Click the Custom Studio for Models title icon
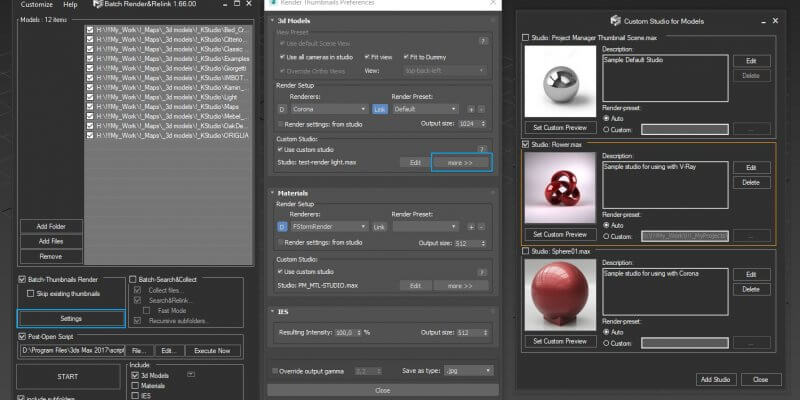 click(x=615, y=21)
